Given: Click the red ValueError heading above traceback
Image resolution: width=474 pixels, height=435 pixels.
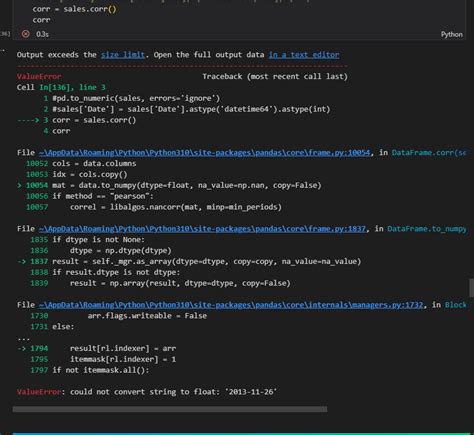Looking at the screenshot, I should [39, 76].
